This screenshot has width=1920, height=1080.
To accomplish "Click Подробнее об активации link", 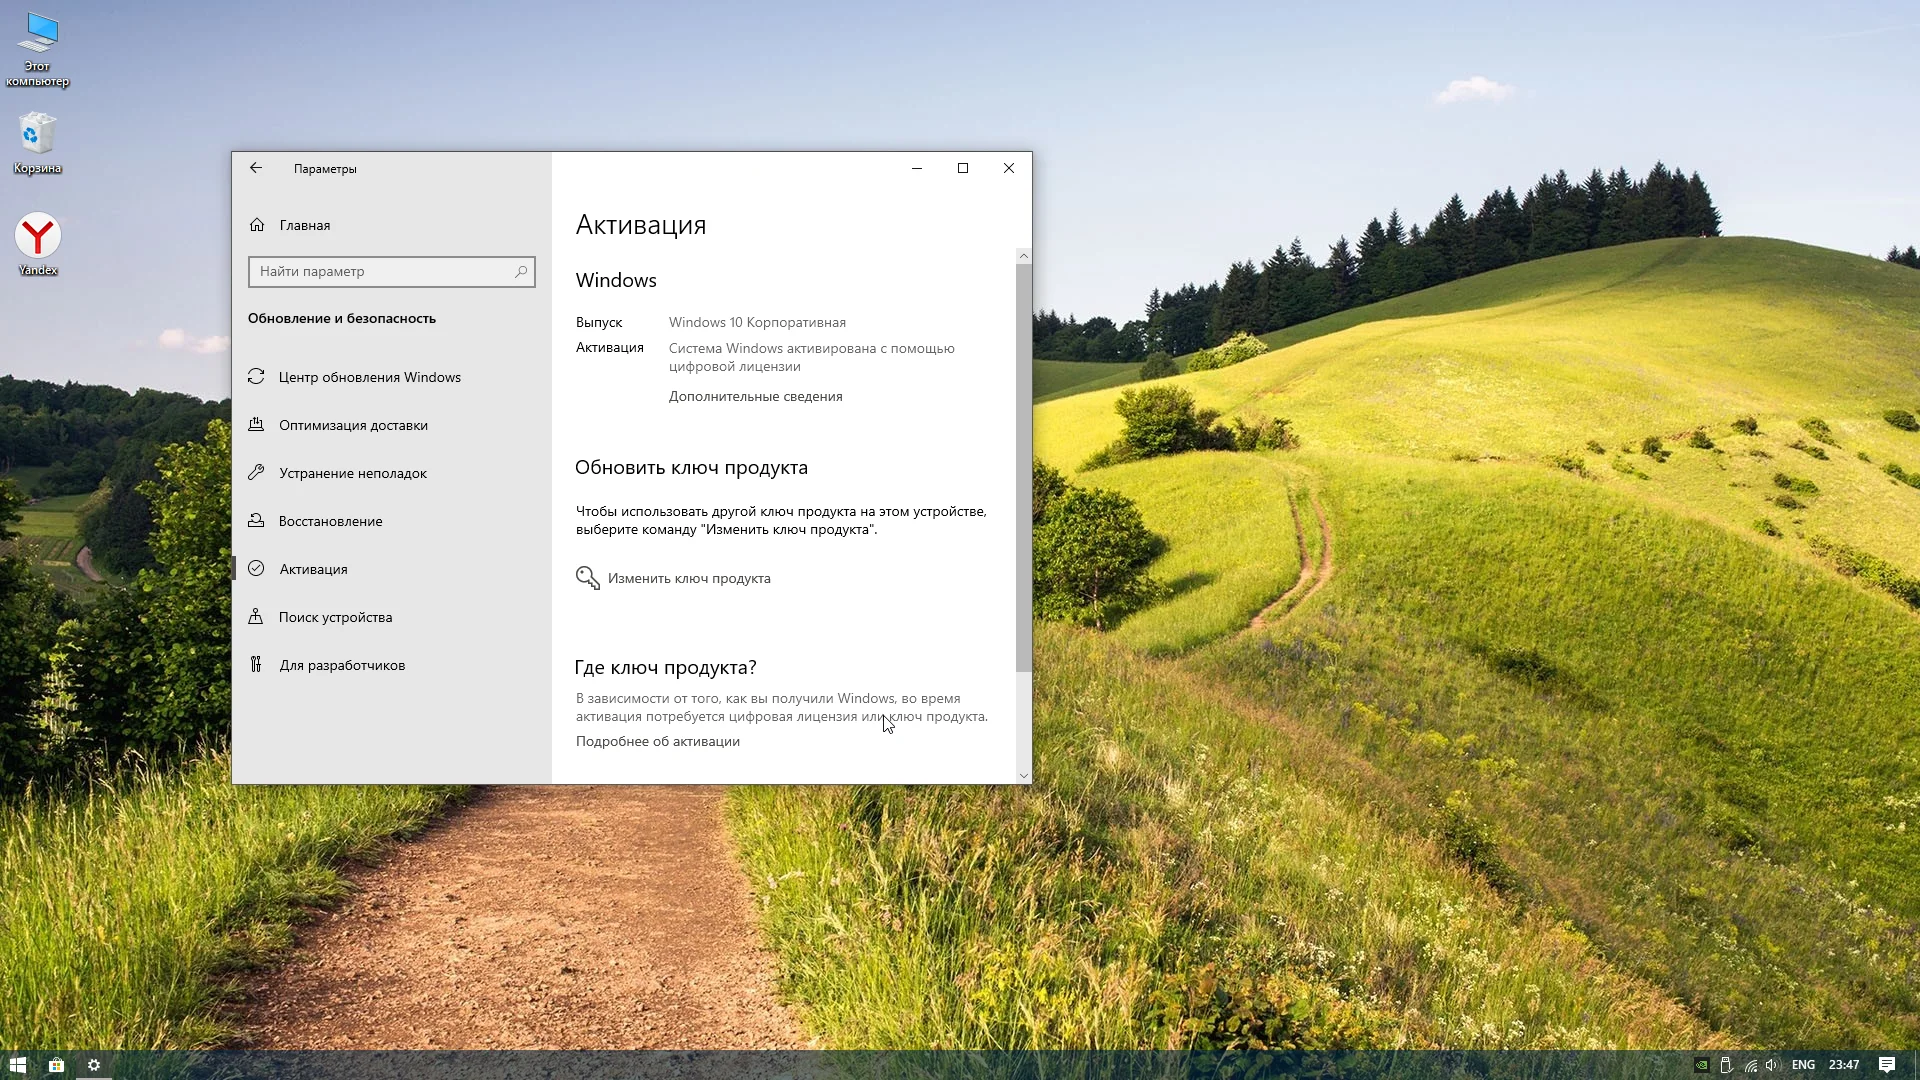I will click(x=657, y=741).
